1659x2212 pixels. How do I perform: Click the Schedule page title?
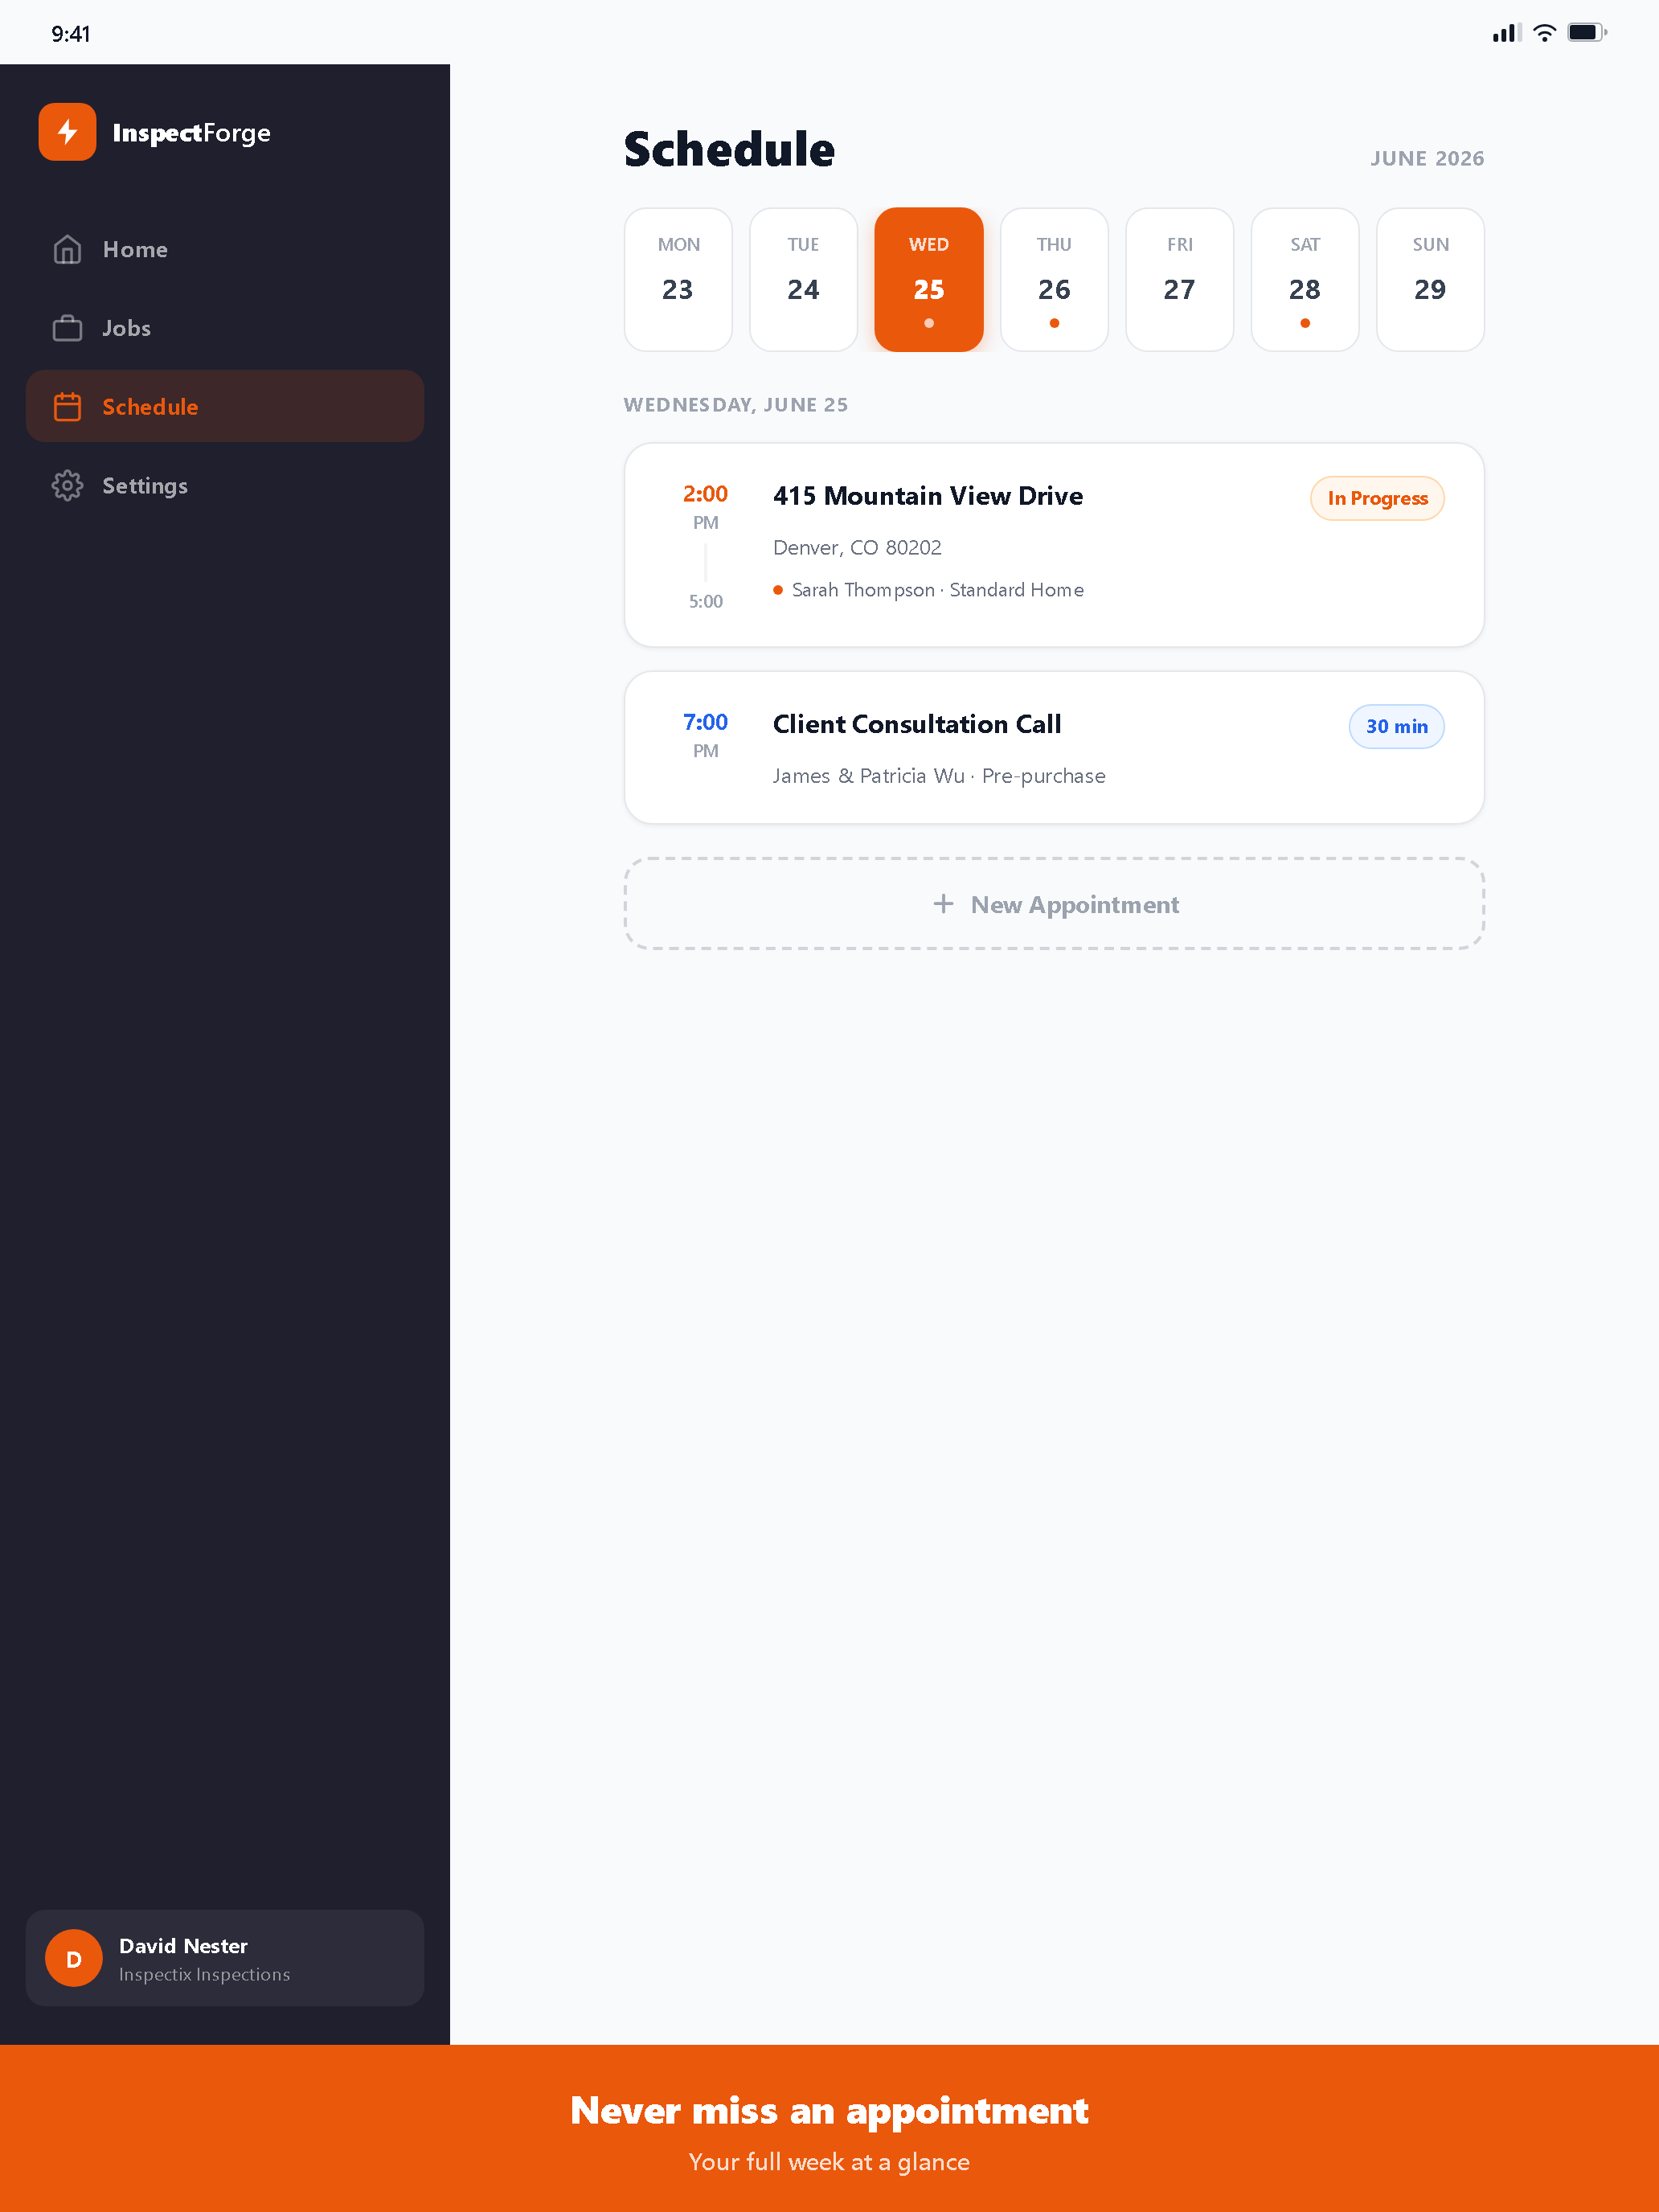pos(729,150)
